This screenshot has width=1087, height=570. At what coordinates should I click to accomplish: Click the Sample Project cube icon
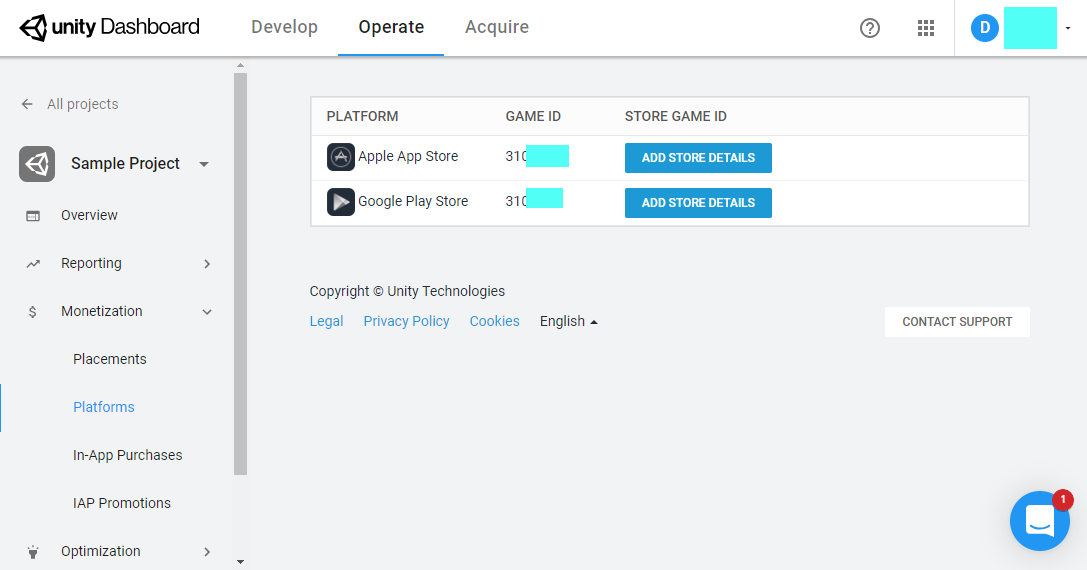click(x=37, y=164)
